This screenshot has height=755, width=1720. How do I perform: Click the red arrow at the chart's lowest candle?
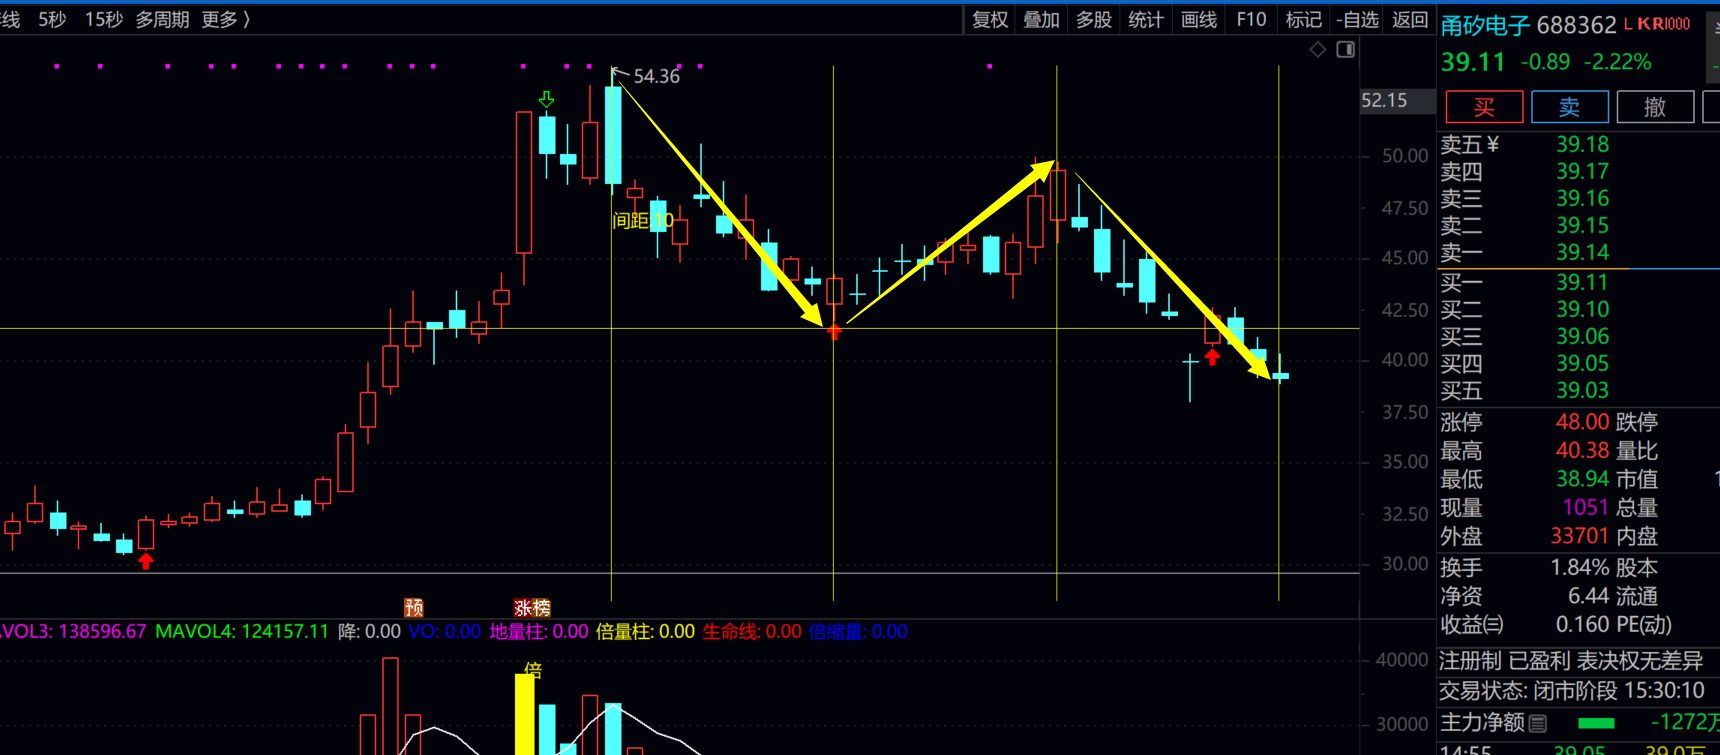coord(146,562)
